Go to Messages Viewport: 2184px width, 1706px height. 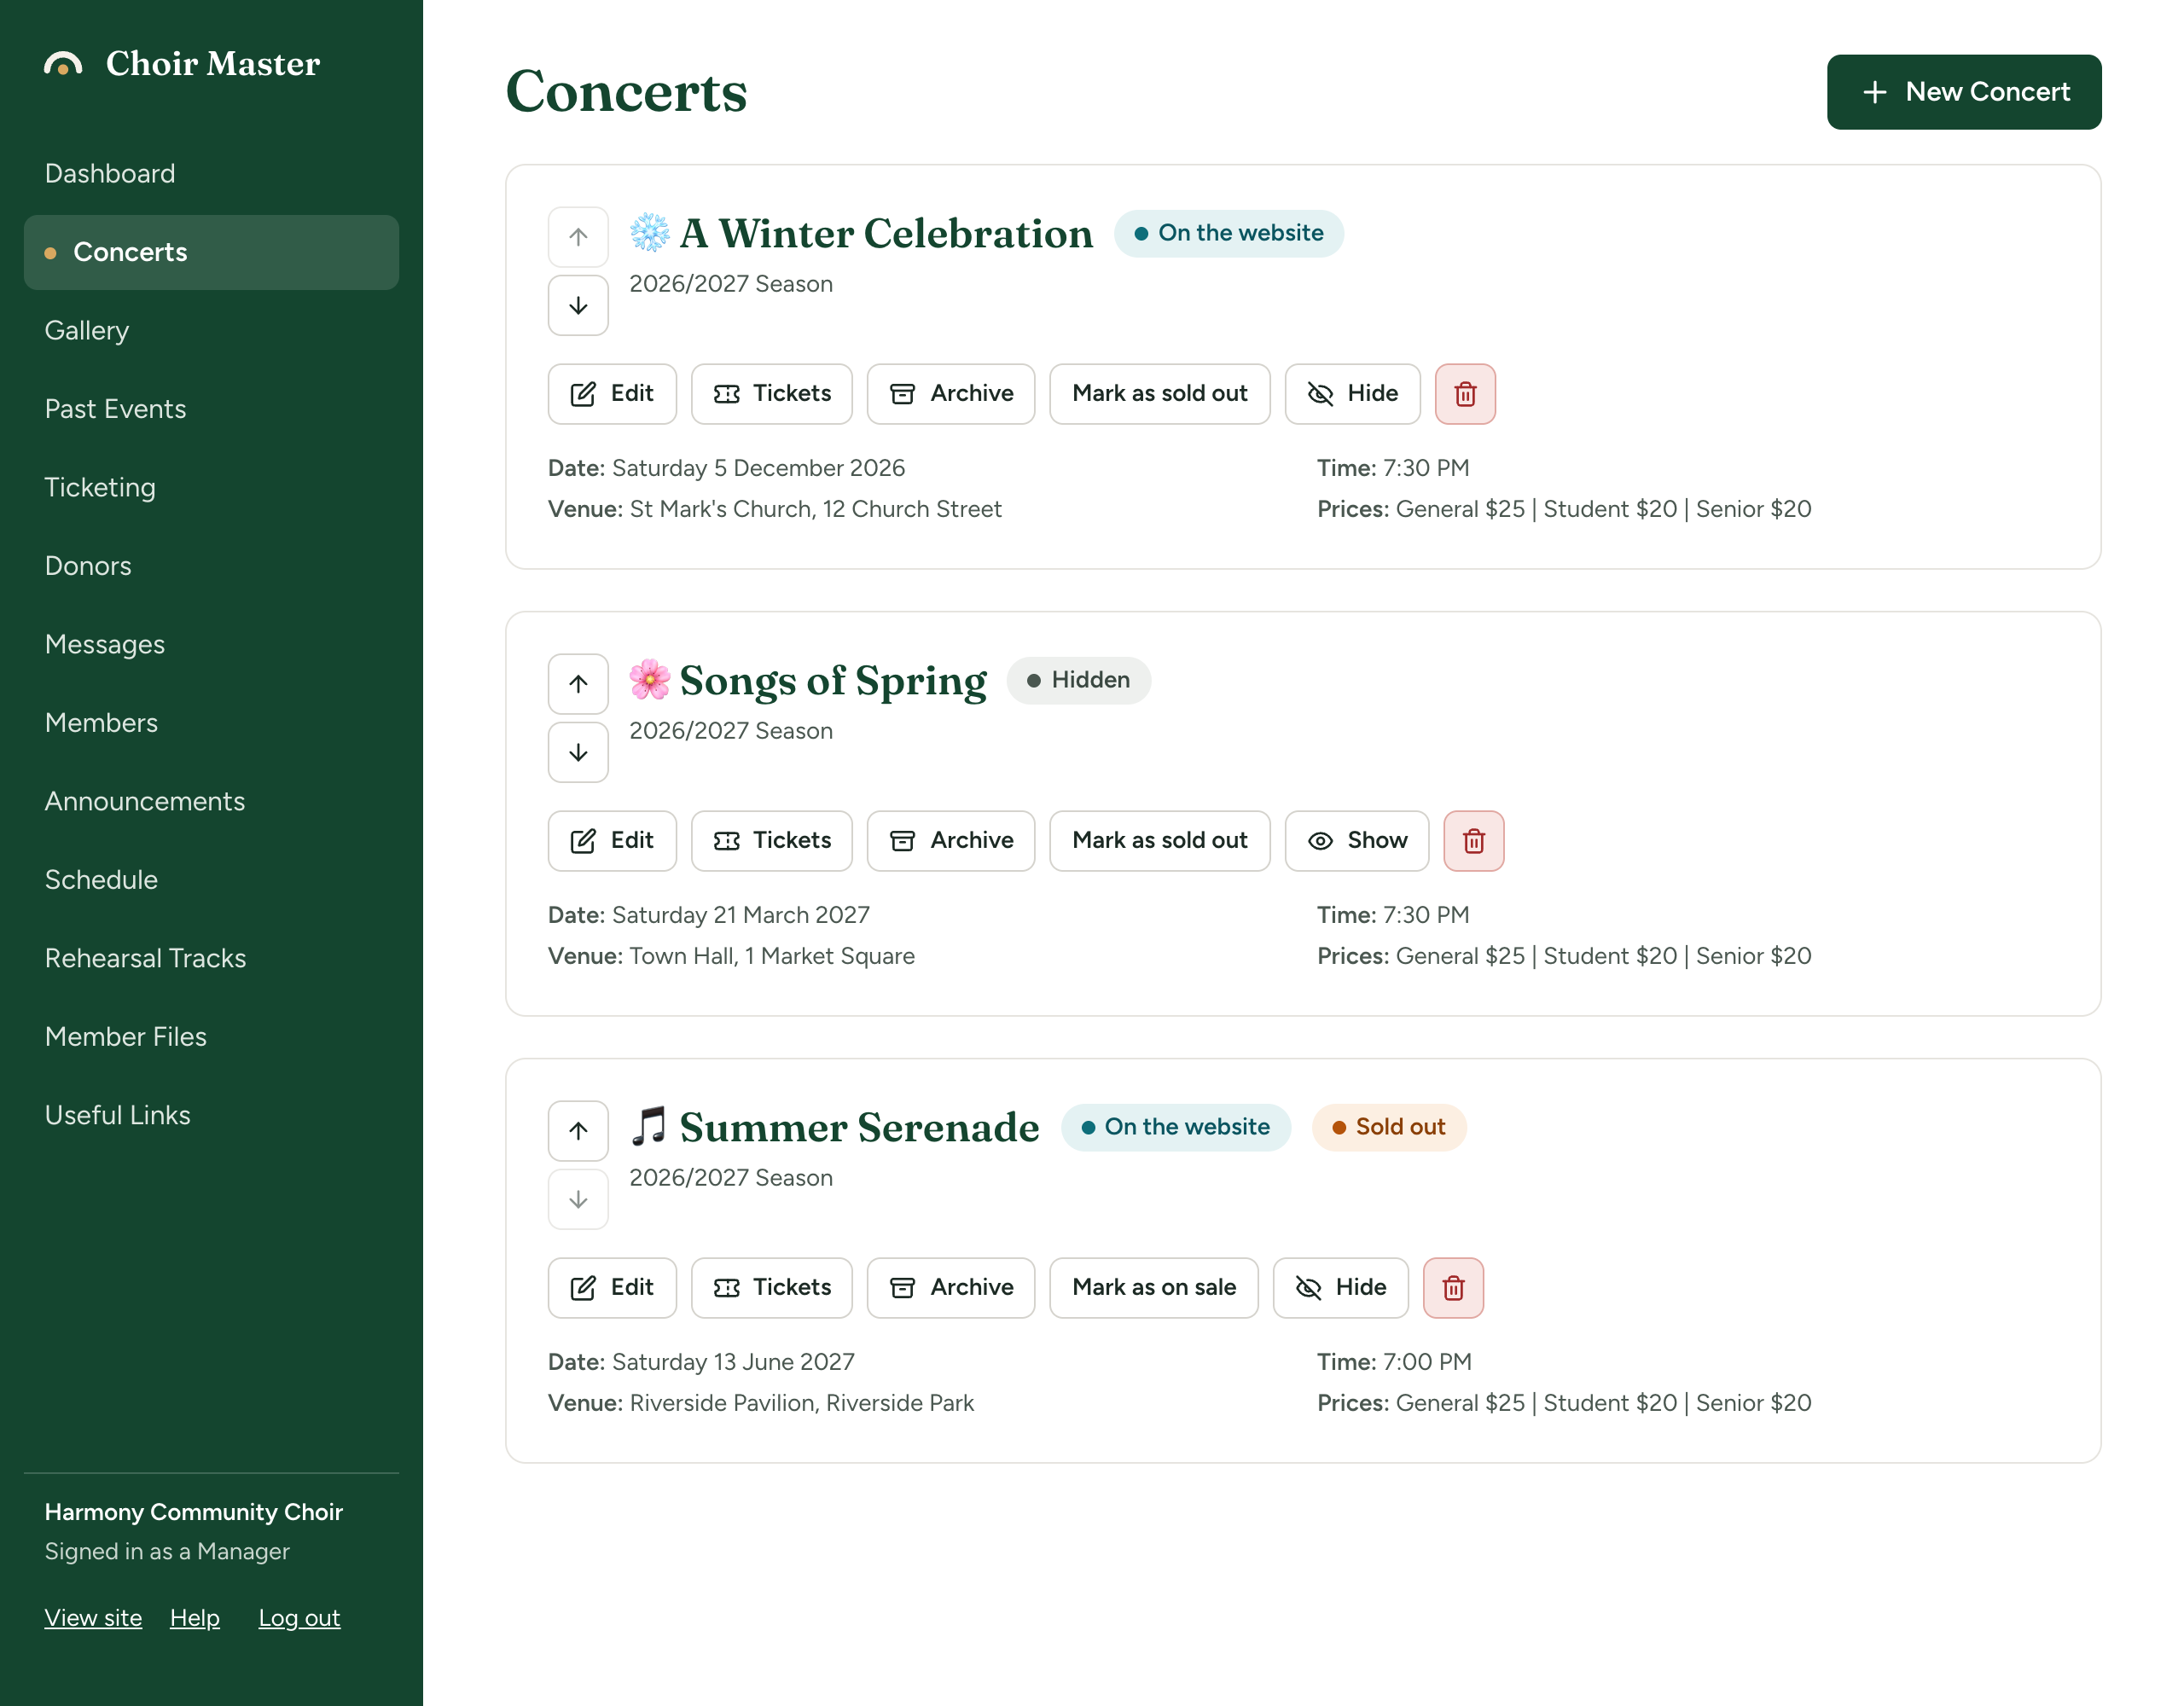(211, 645)
